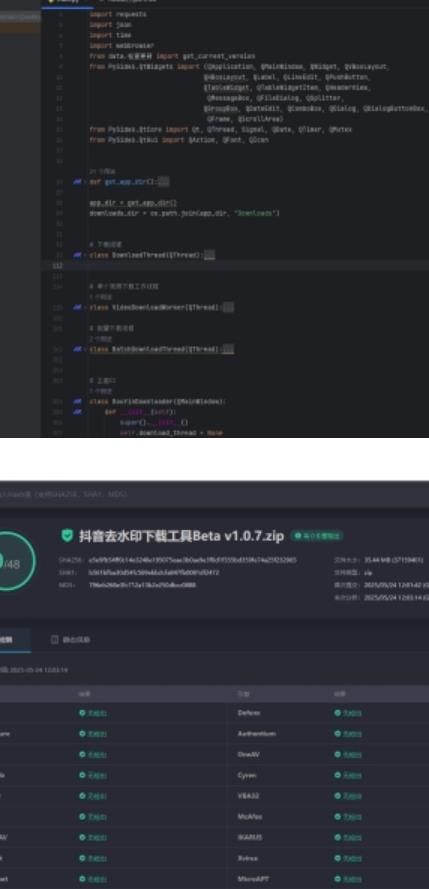Screen dimensions: 429x889
Task: Click the SHA256 hash value
Action: (193, 560)
